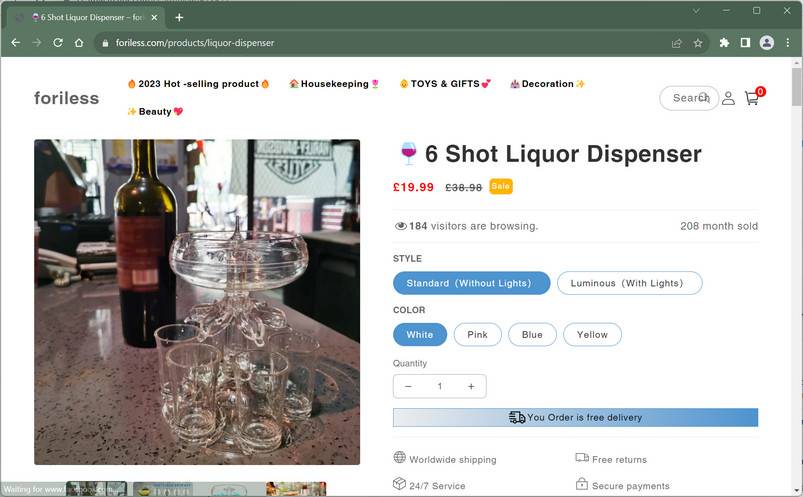Viewport: 803px width, 497px height.
Task: Open the Beauty category
Action: tap(155, 111)
